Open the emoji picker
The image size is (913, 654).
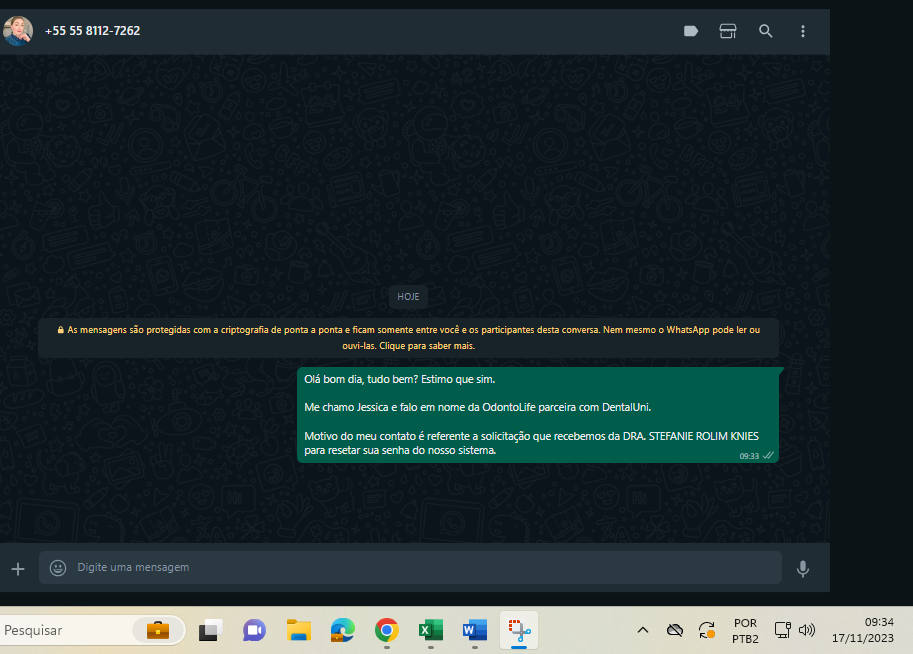(58, 568)
